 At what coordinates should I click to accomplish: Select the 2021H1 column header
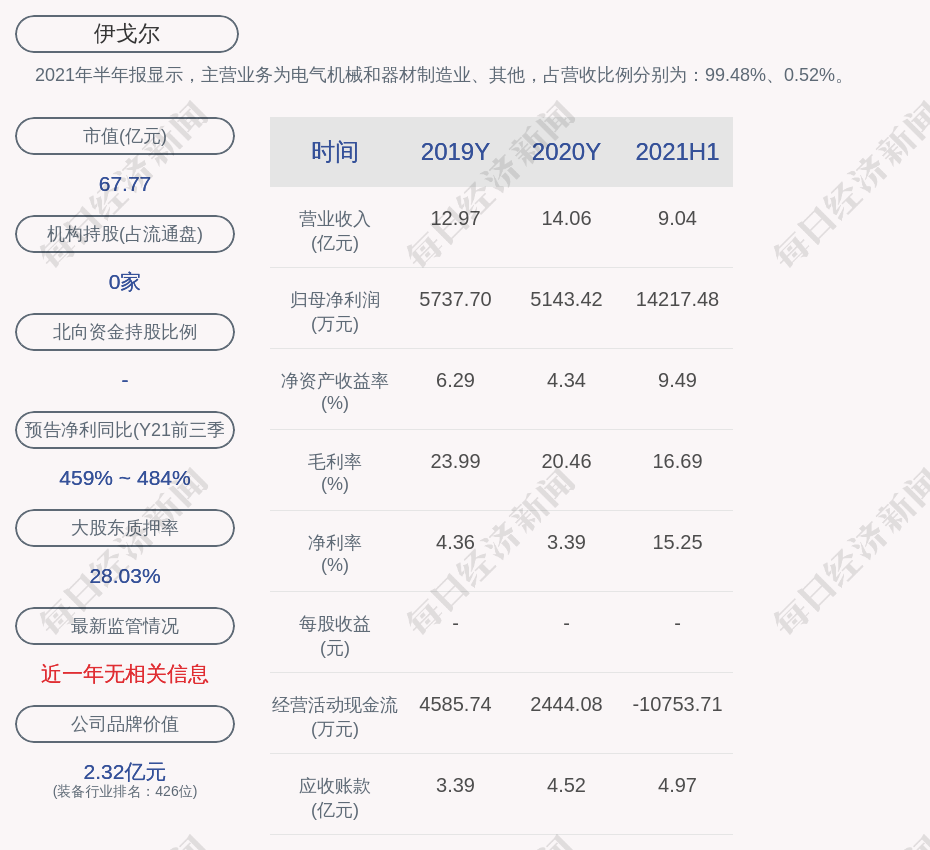coord(677,152)
